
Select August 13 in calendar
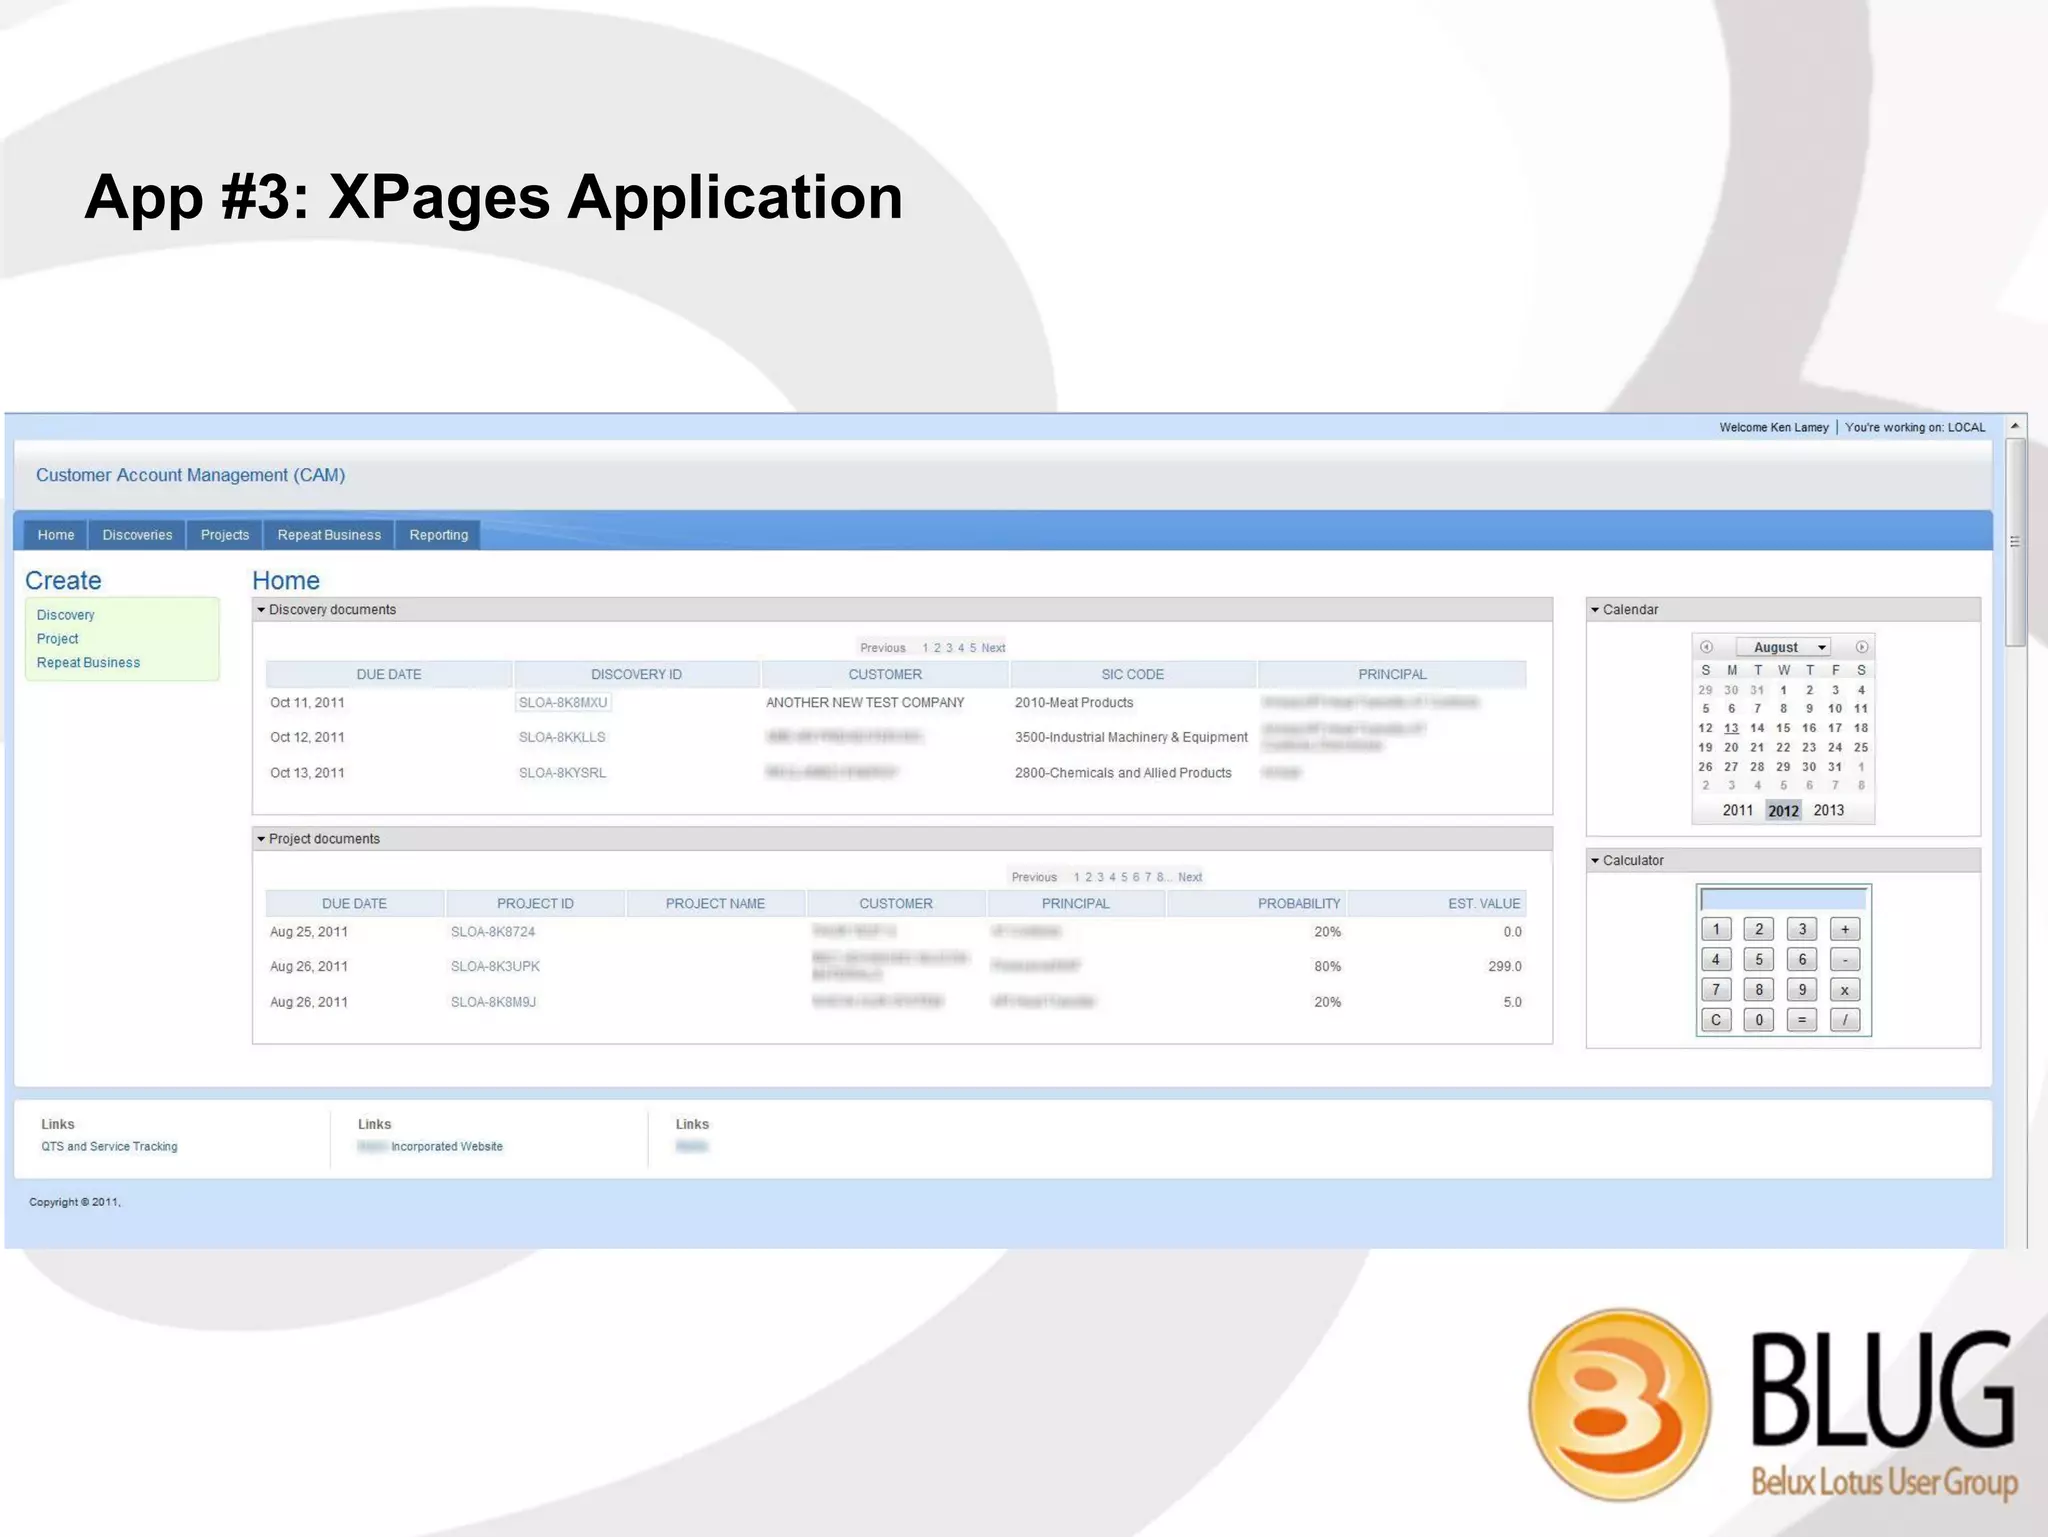(x=1731, y=728)
